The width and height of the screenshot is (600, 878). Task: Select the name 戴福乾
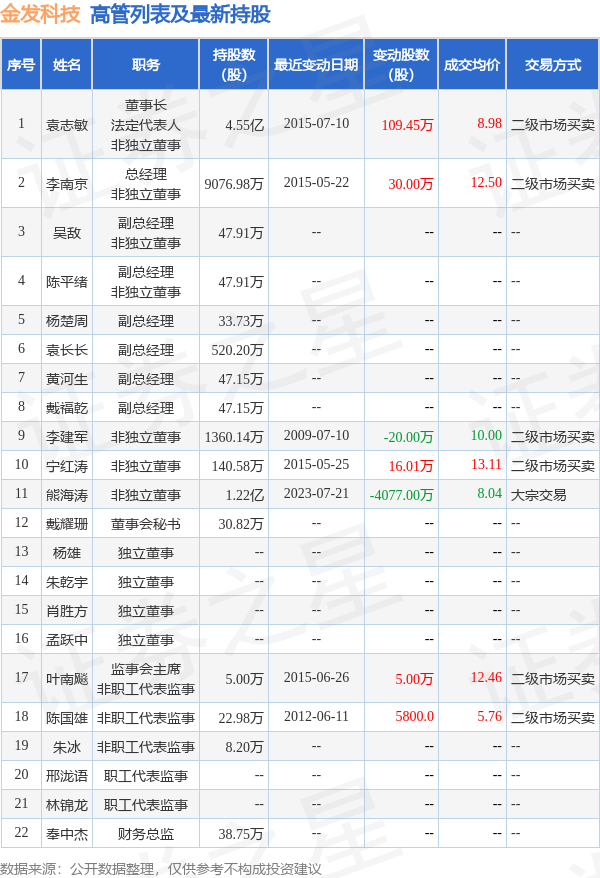point(67,408)
